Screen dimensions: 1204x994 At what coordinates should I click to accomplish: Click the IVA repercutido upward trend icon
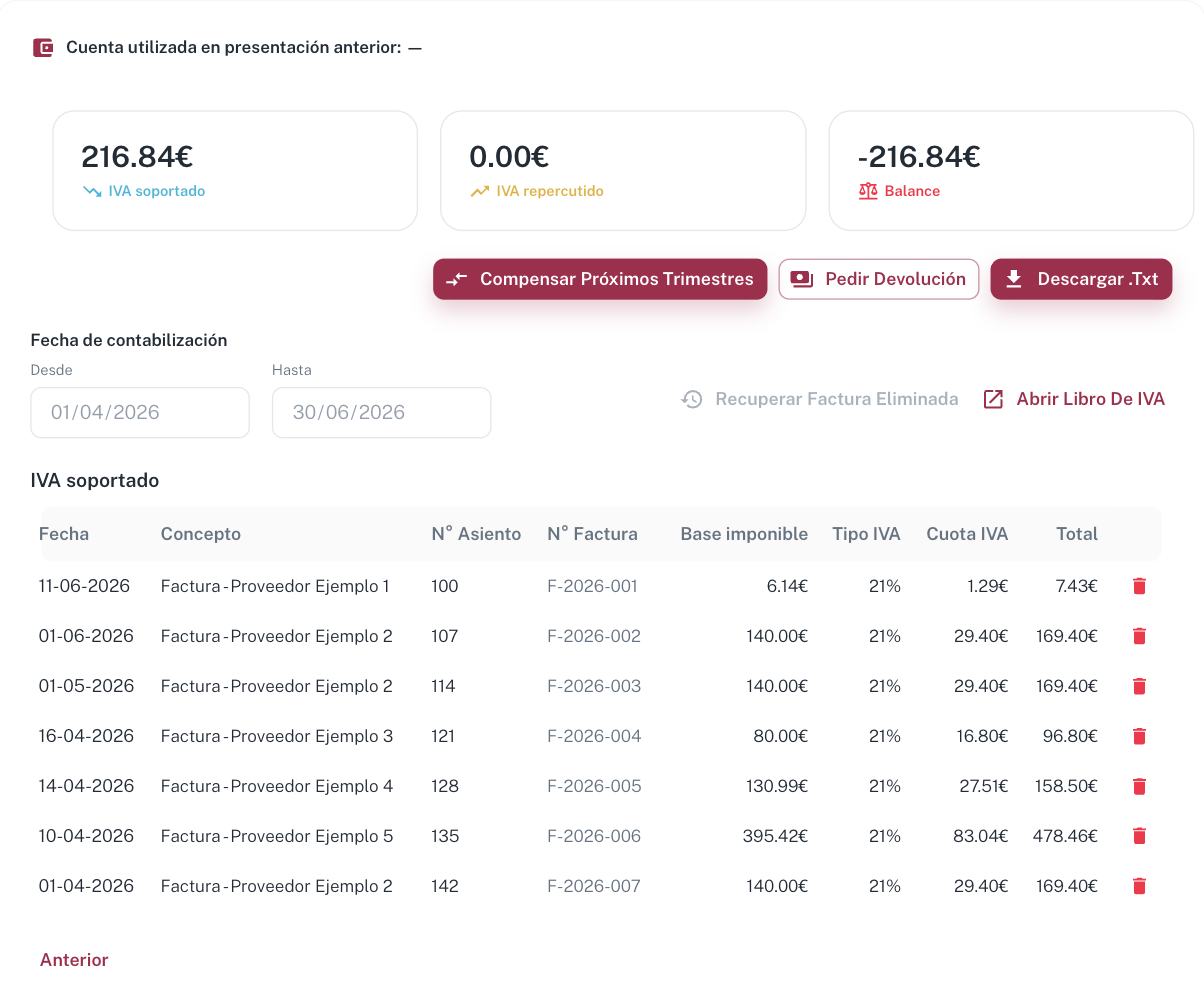480,191
